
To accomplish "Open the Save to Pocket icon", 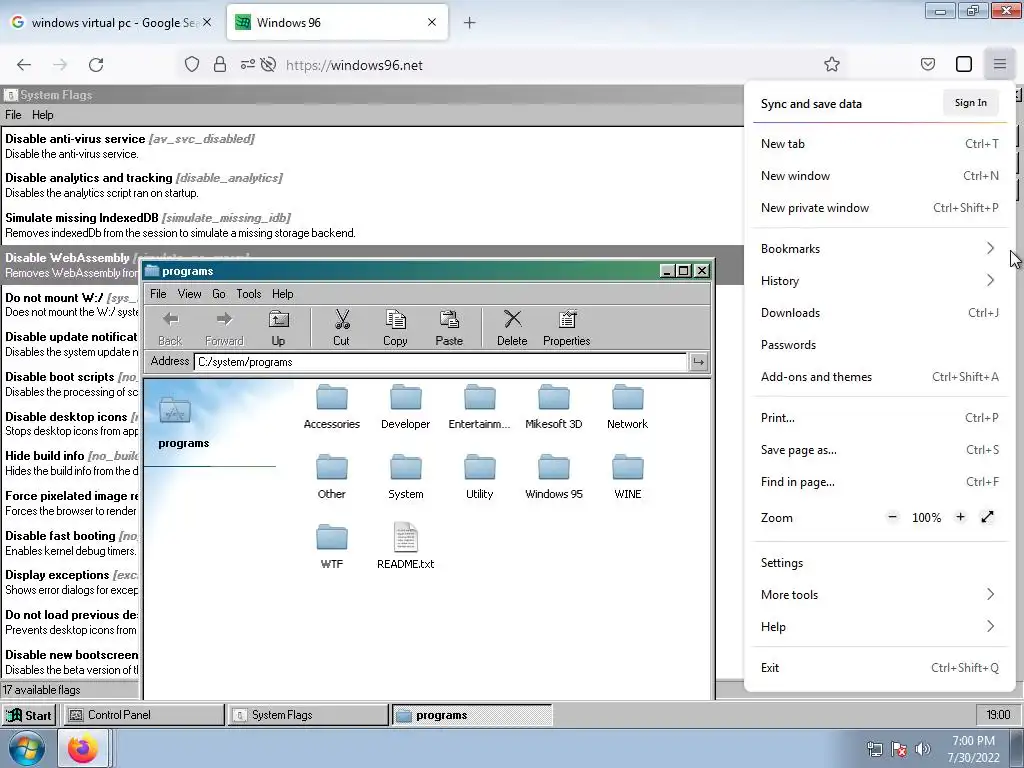I will pos(927,65).
